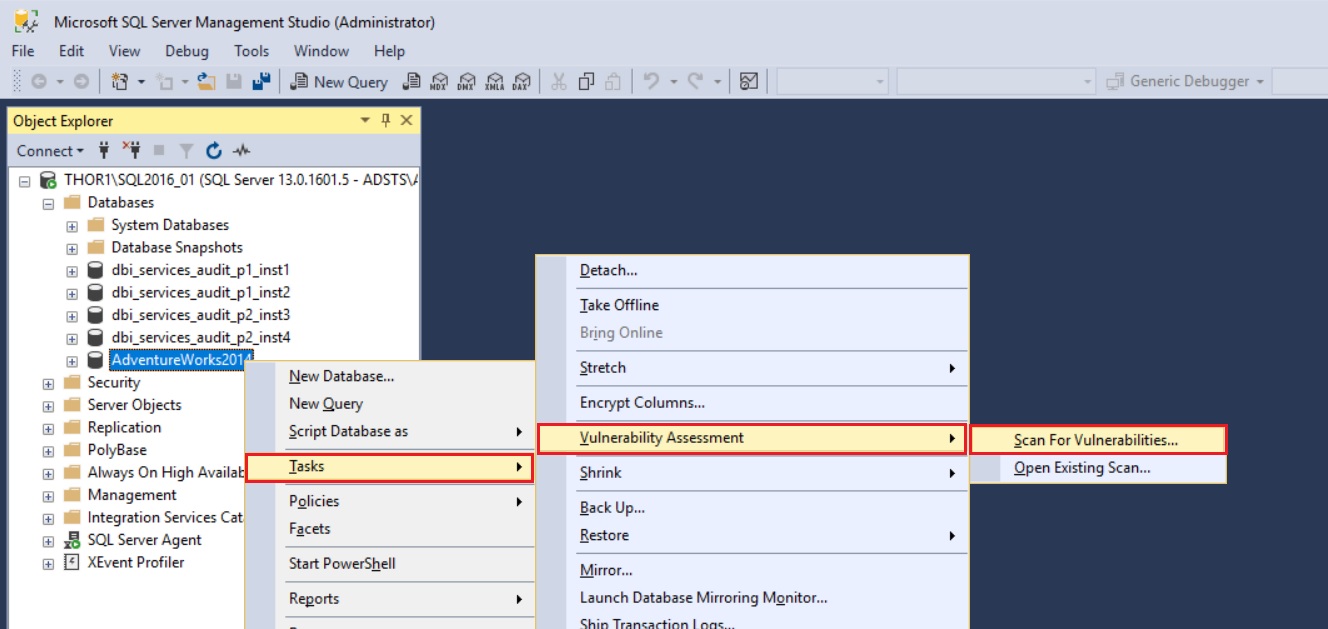Click the single Save disk icon
1328x629 pixels.
click(x=234, y=82)
